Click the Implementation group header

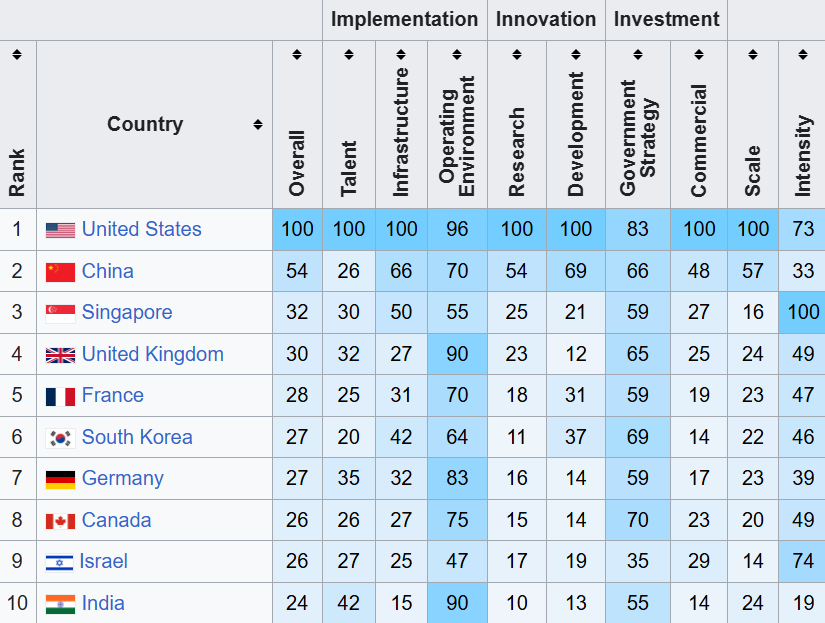[x=404, y=19]
